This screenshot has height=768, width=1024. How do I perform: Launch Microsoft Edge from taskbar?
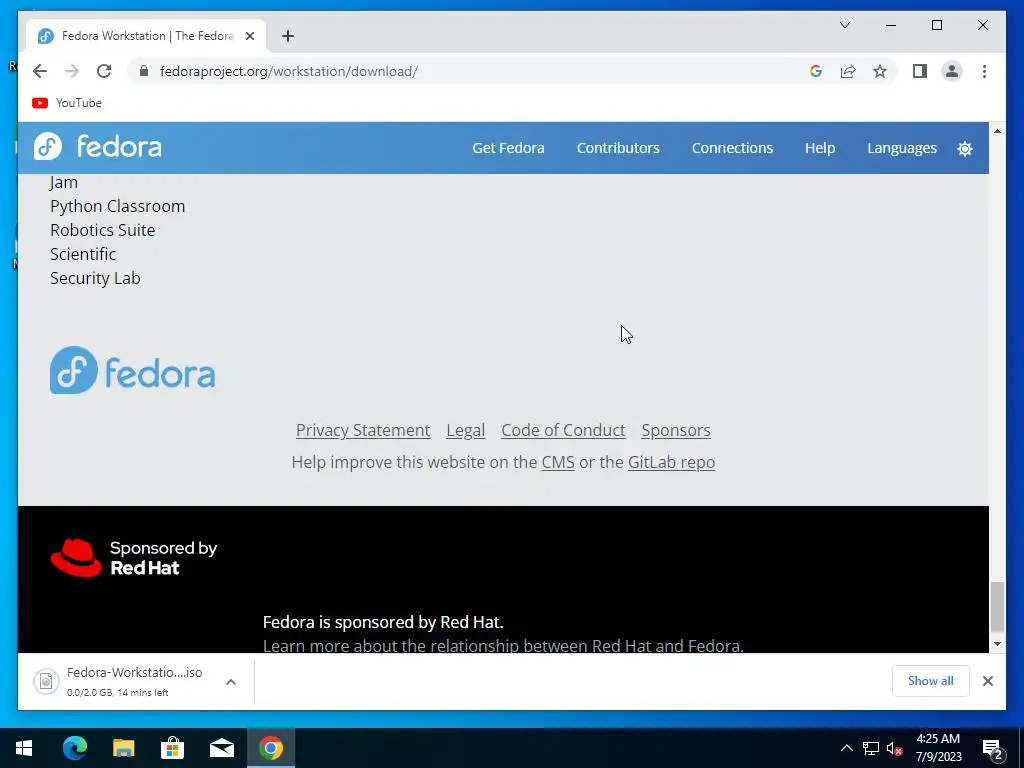coord(74,748)
